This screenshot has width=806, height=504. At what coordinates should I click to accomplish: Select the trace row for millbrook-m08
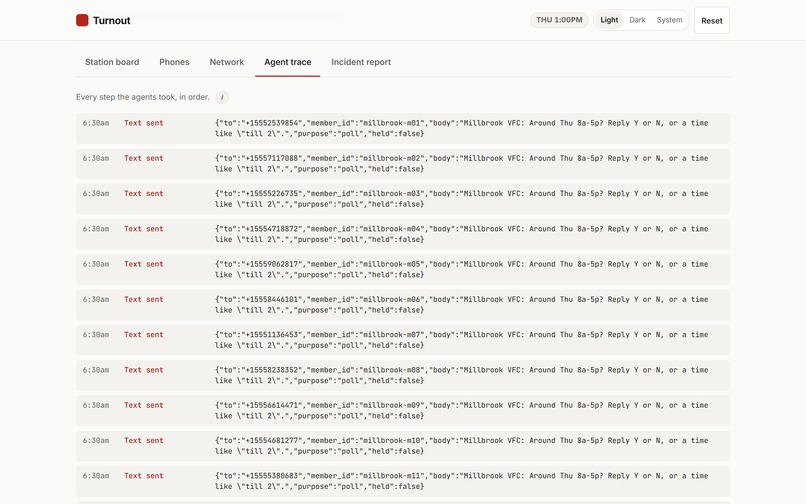402,375
